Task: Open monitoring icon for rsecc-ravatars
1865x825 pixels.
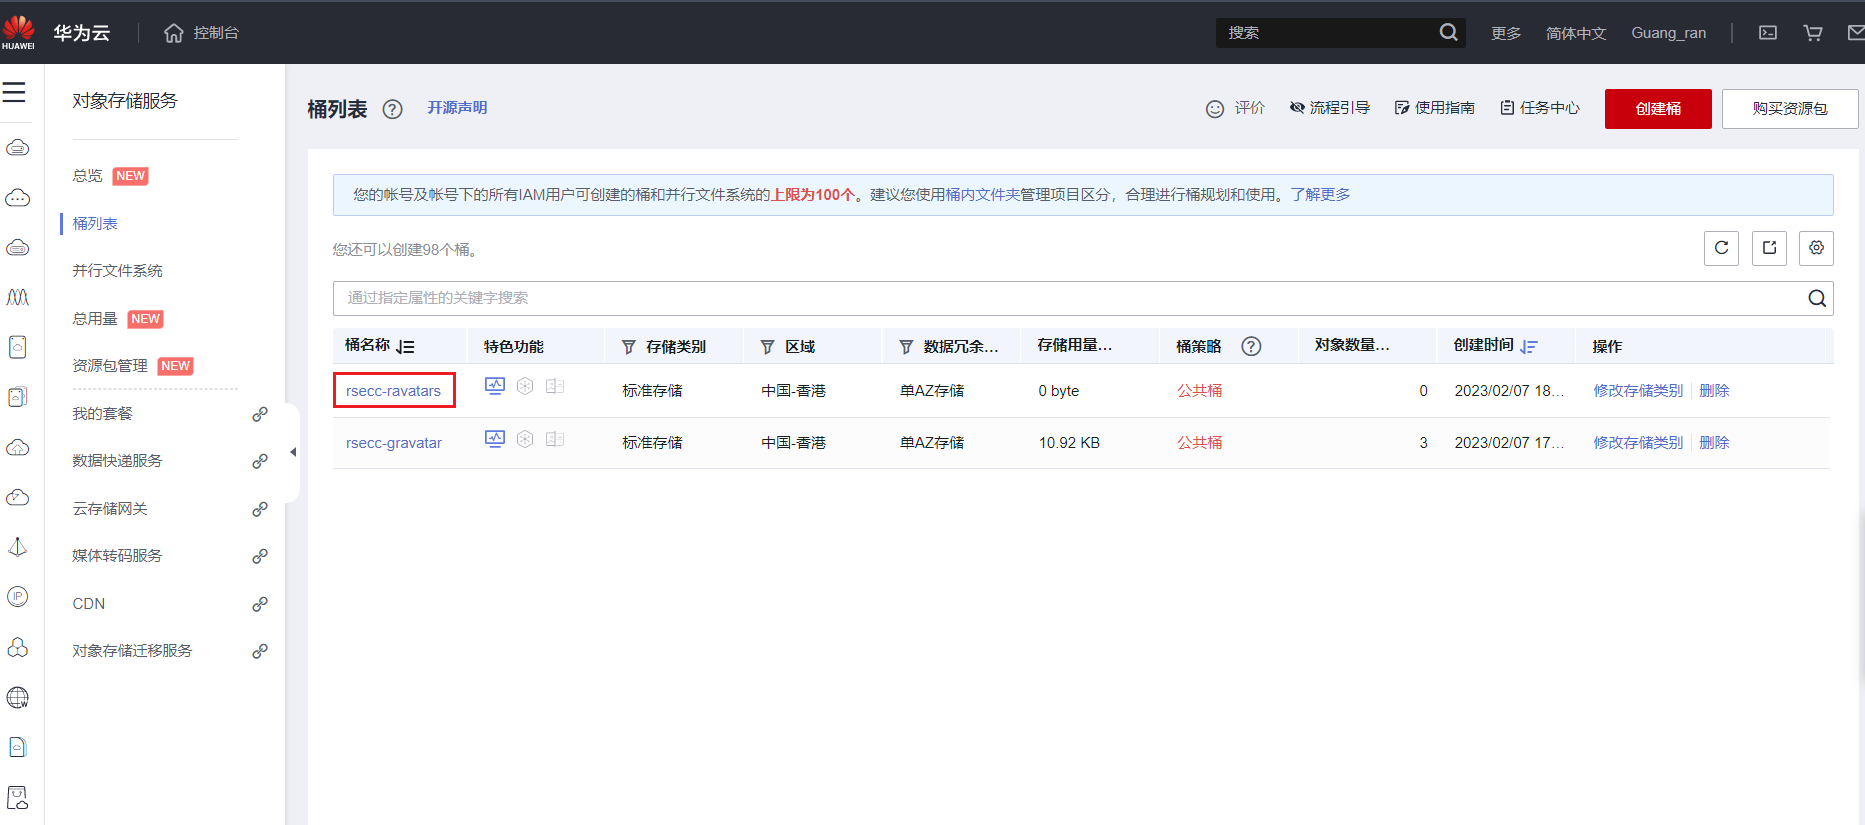Action: coord(495,386)
